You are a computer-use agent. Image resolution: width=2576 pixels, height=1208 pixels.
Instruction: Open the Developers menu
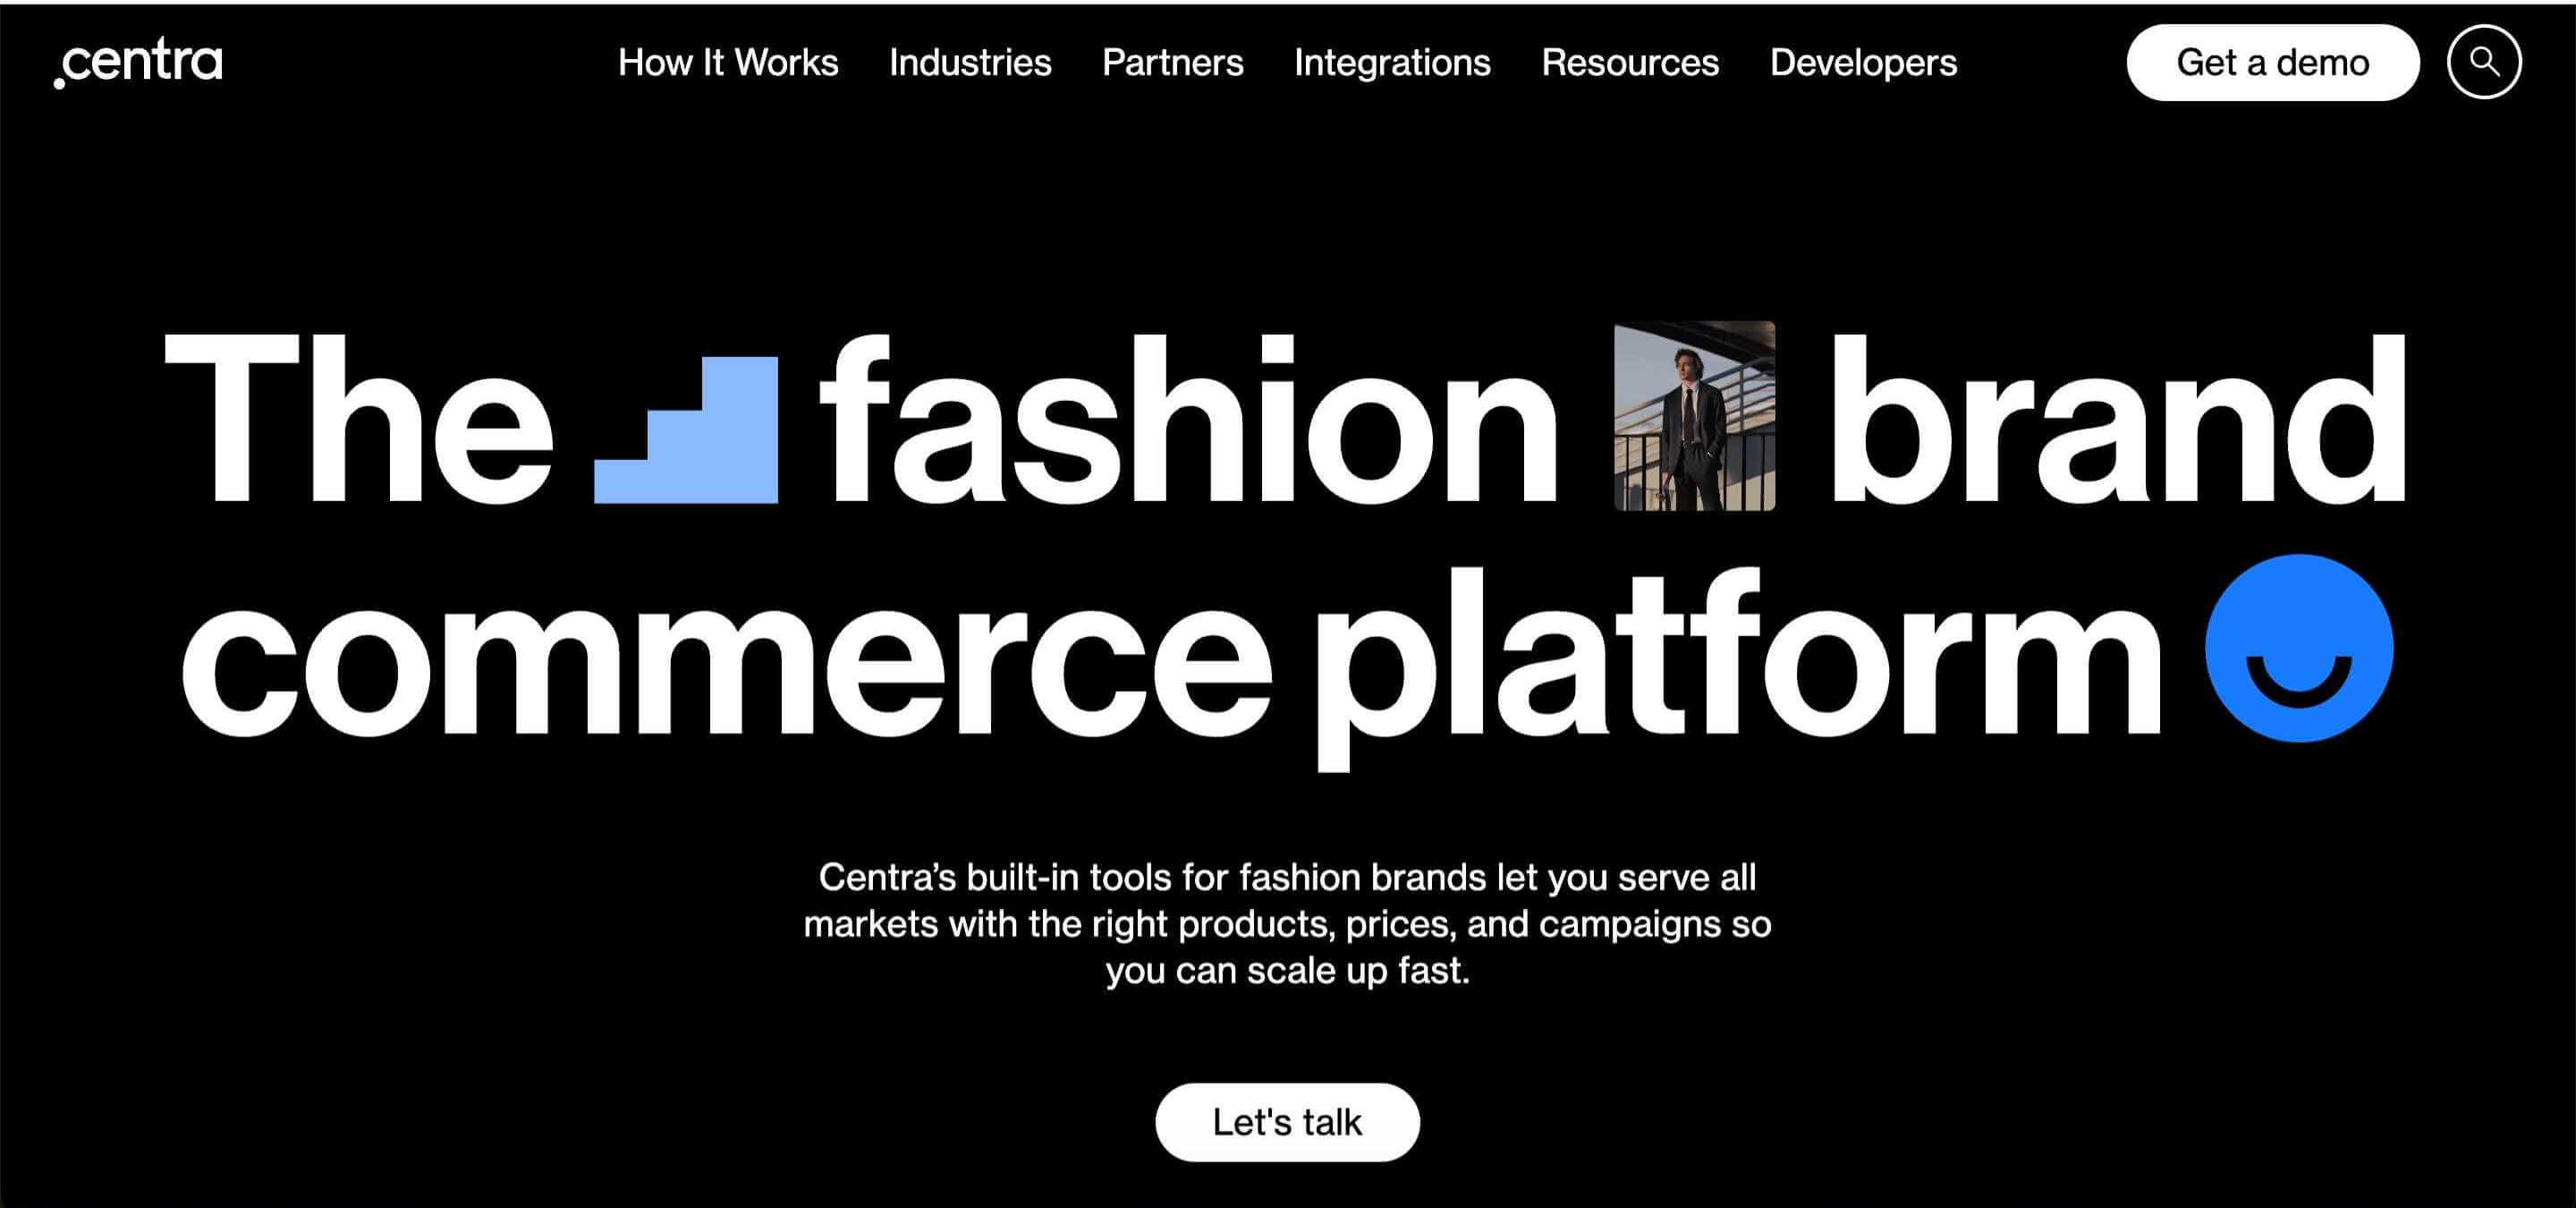point(1863,63)
